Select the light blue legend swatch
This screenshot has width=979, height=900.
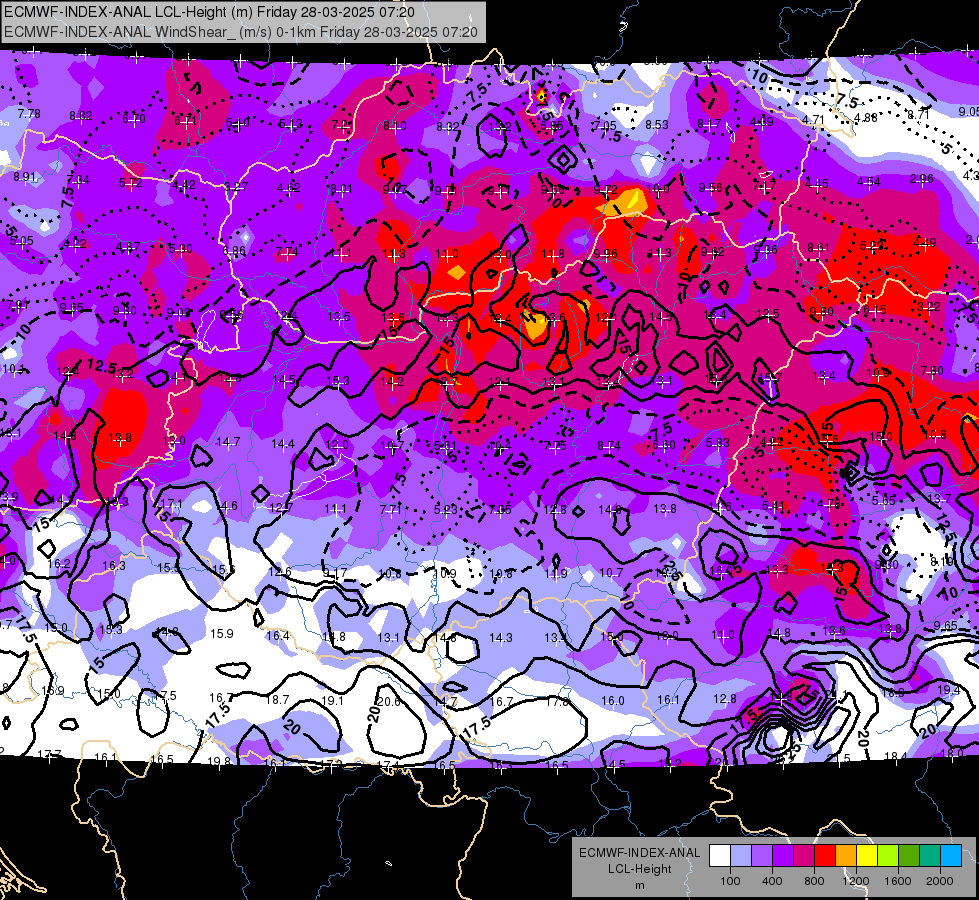(x=741, y=856)
